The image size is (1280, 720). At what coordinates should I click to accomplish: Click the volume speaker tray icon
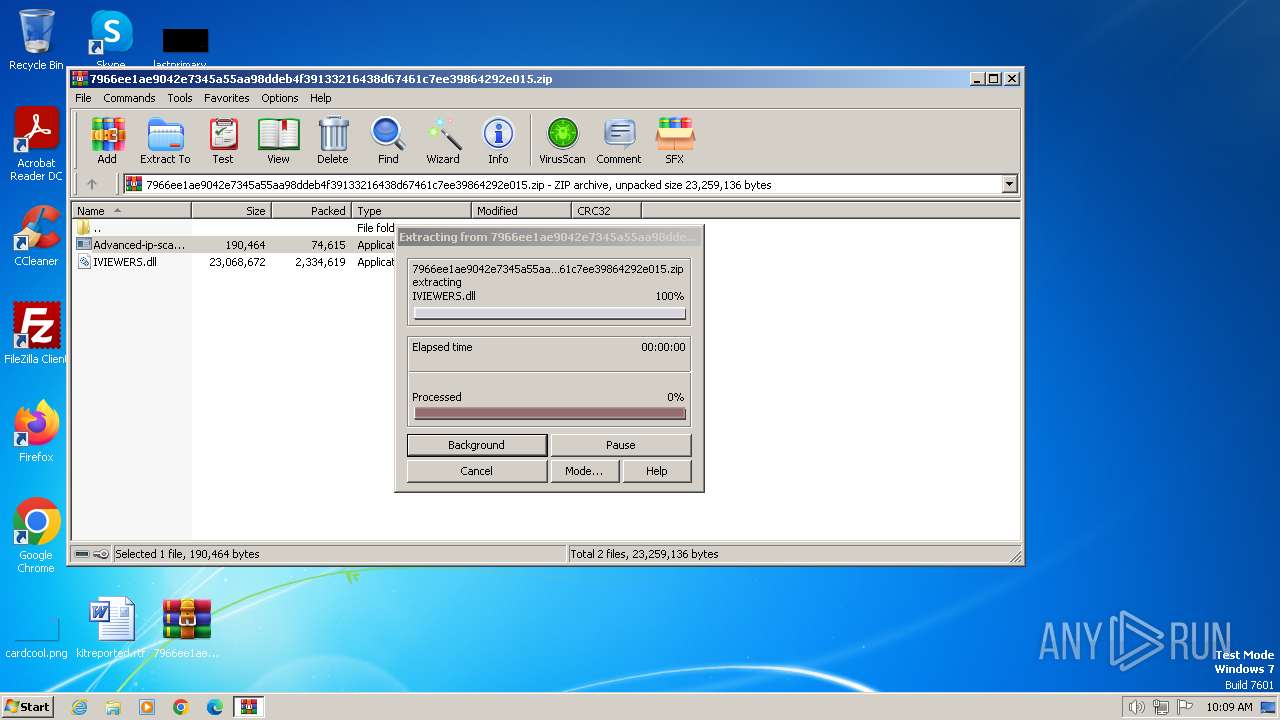pos(1136,707)
